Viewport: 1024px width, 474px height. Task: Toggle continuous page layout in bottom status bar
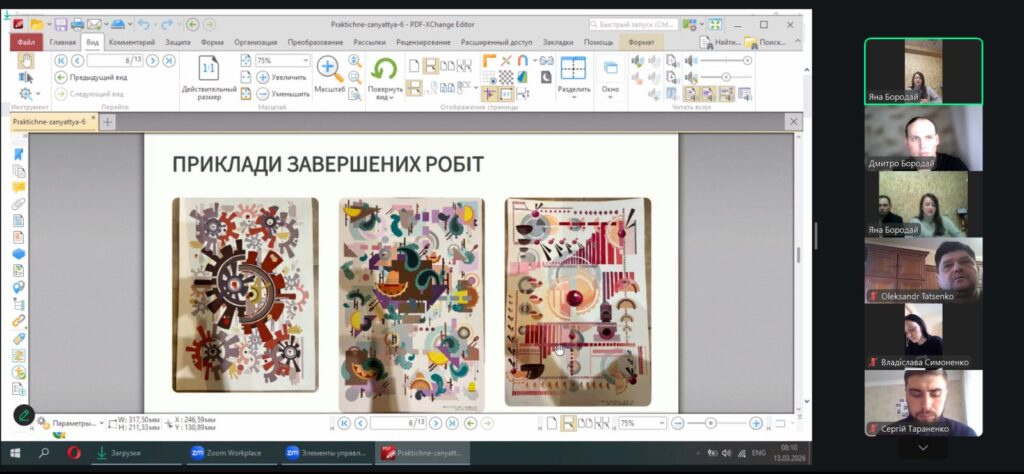568,423
